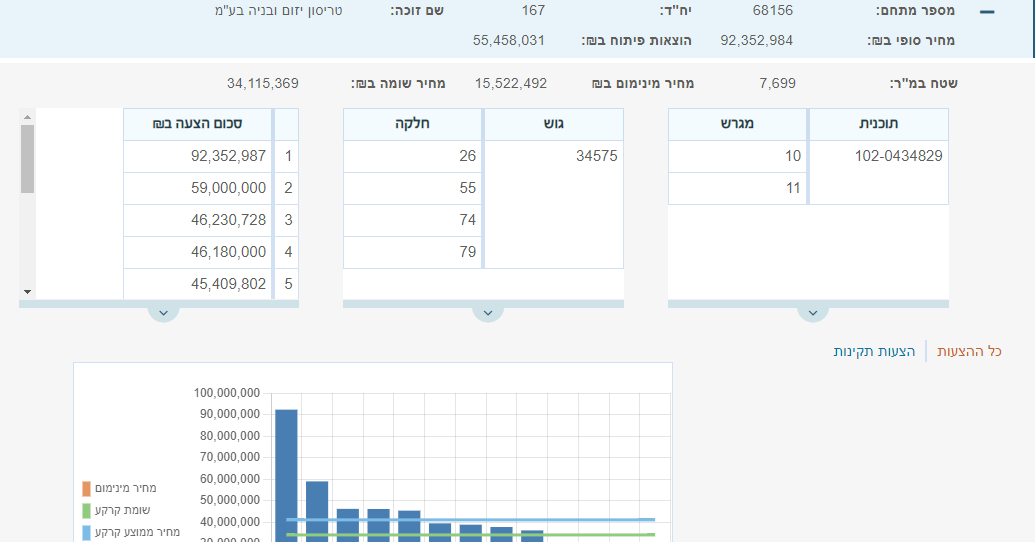Click the מגרש column header

click(737, 124)
